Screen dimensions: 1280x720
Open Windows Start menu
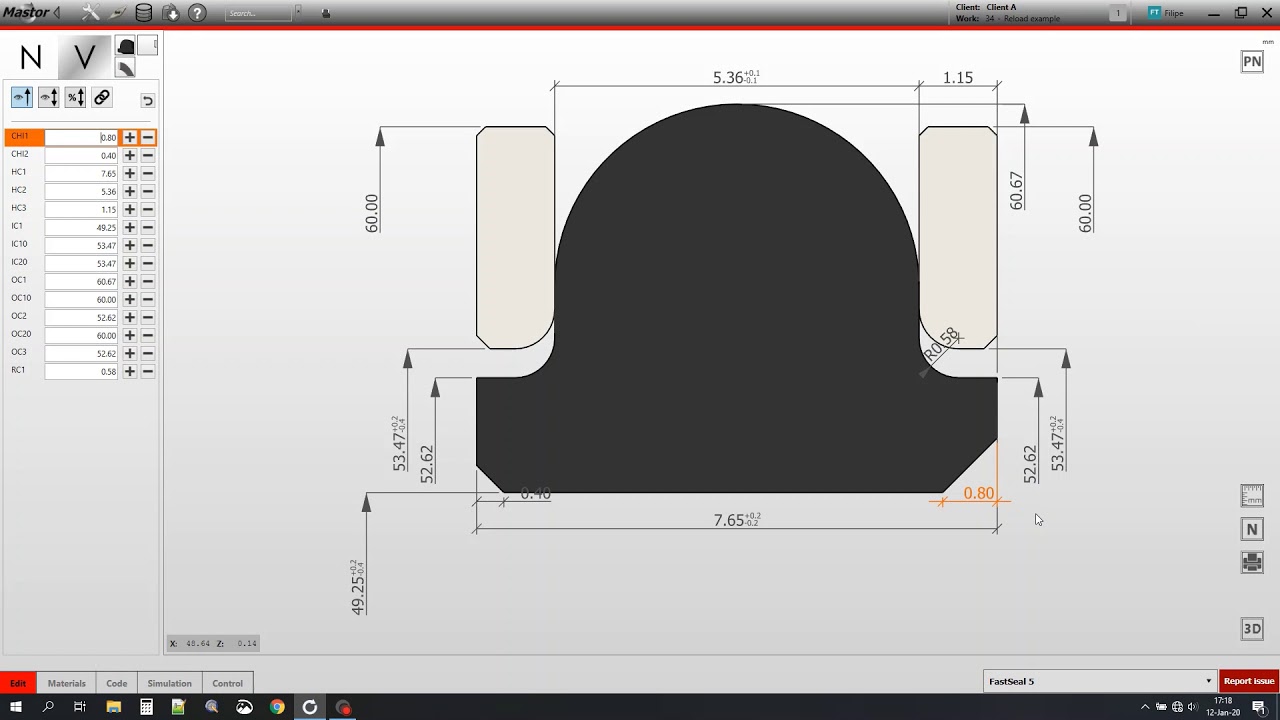coord(16,707)
